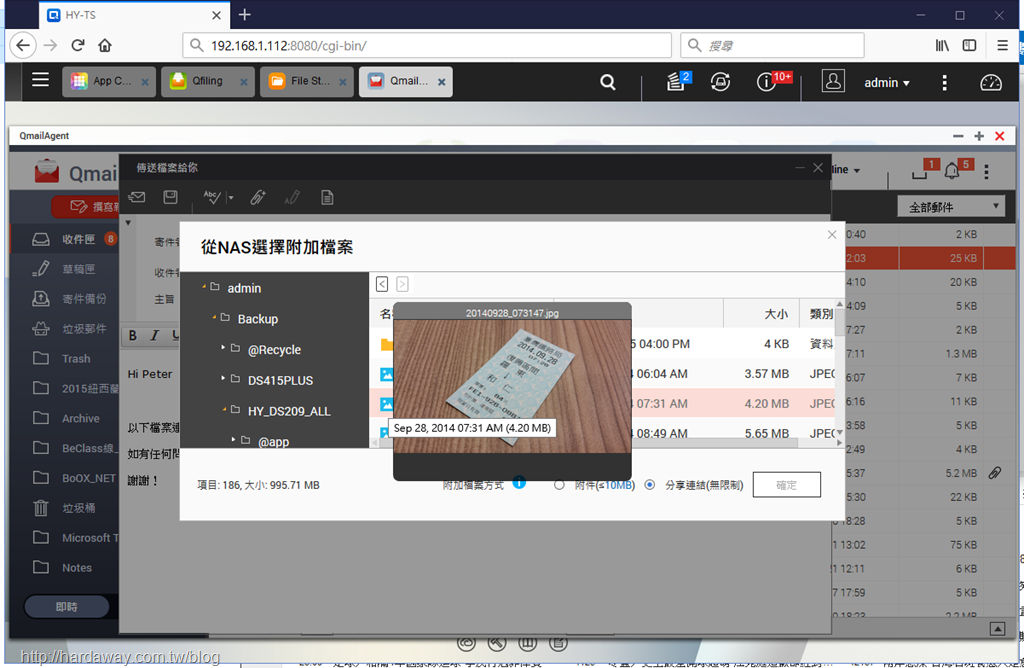Close the NAS attachment picker dialog
1024x668 pixels.
[x=831, y=234]
